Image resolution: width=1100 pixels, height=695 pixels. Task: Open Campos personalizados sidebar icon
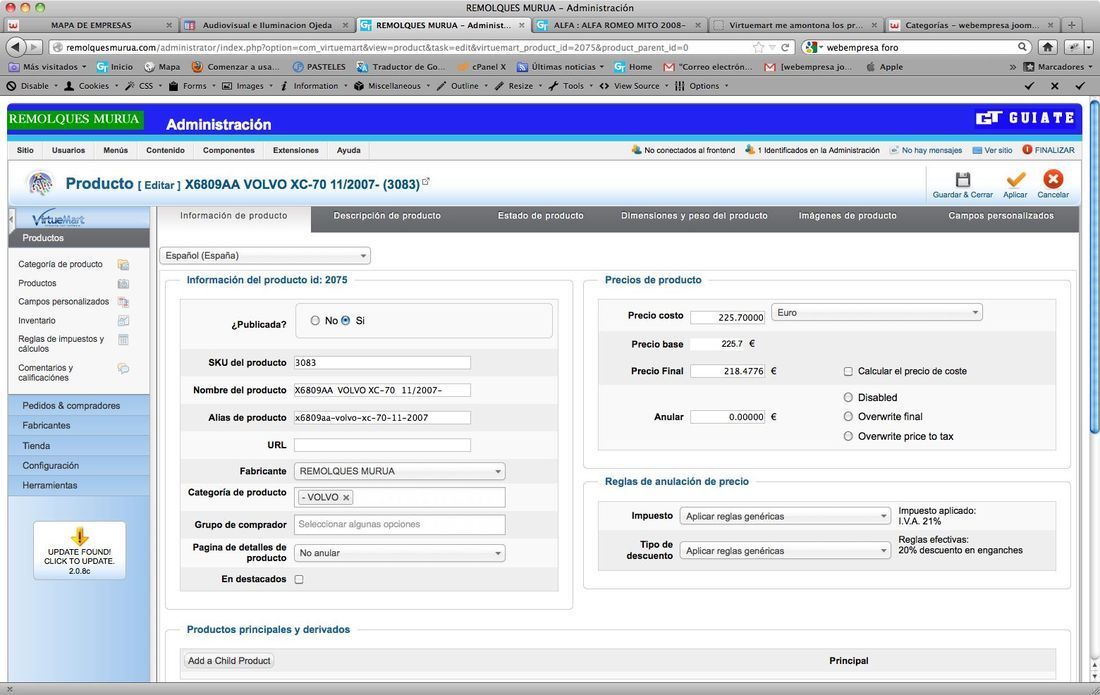(x=123, y=302)
